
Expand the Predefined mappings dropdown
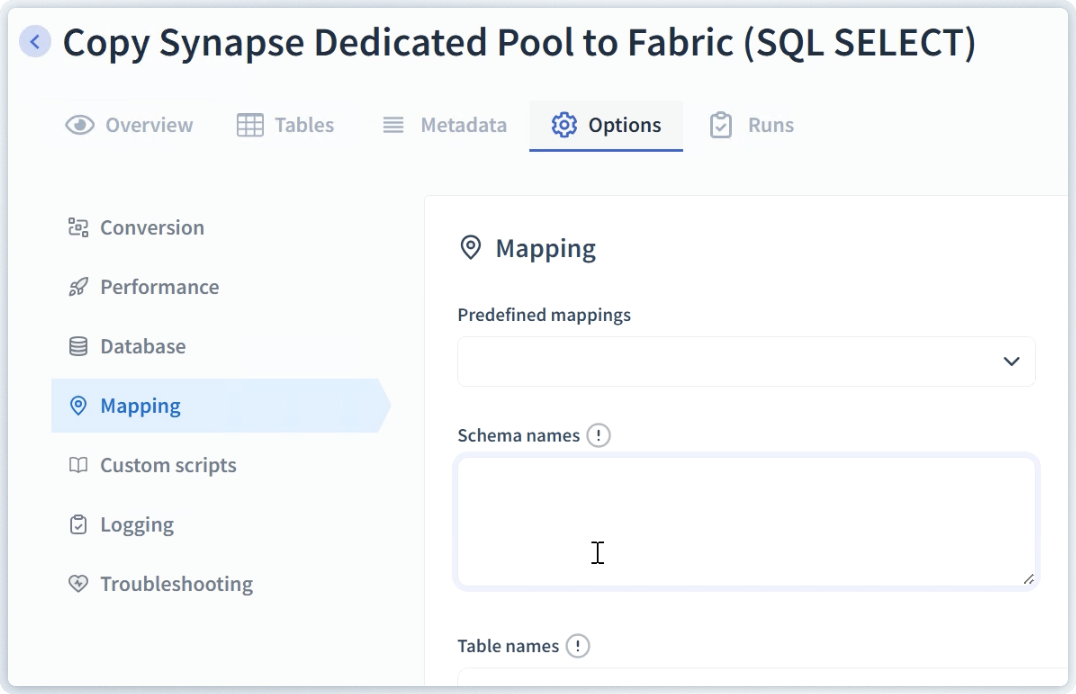click(745, 361)
